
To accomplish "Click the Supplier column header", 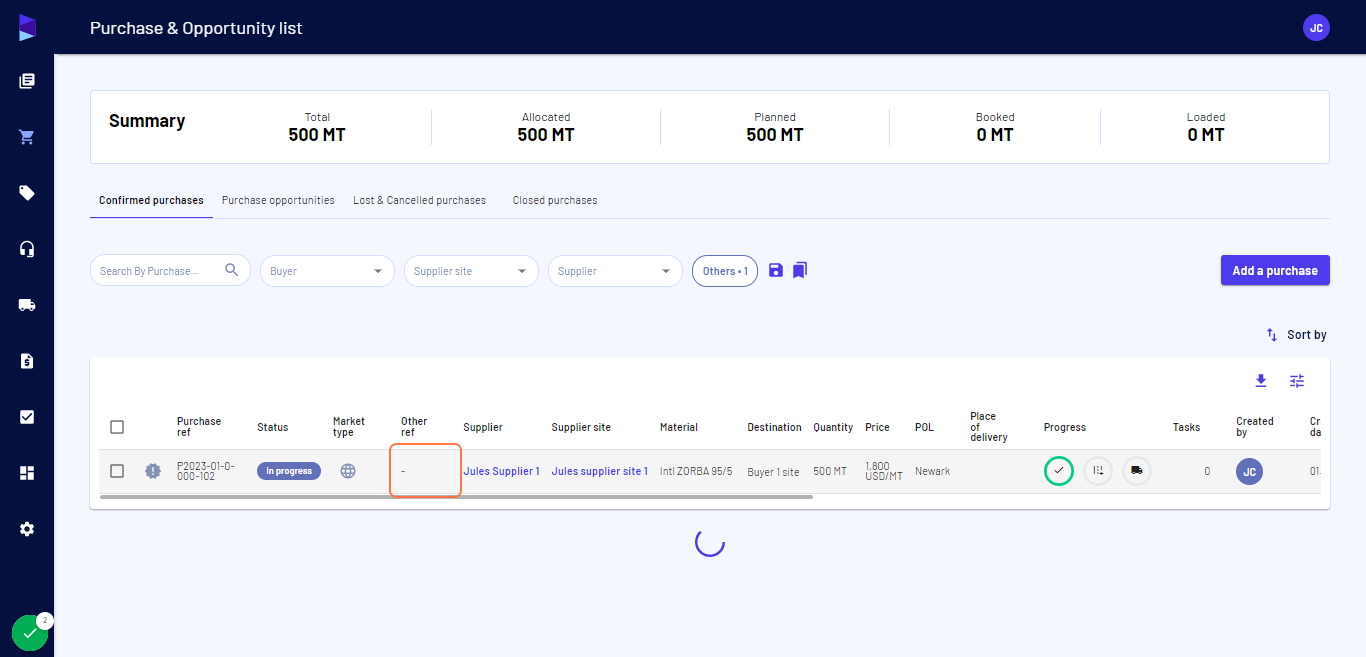I will (483, 427).
